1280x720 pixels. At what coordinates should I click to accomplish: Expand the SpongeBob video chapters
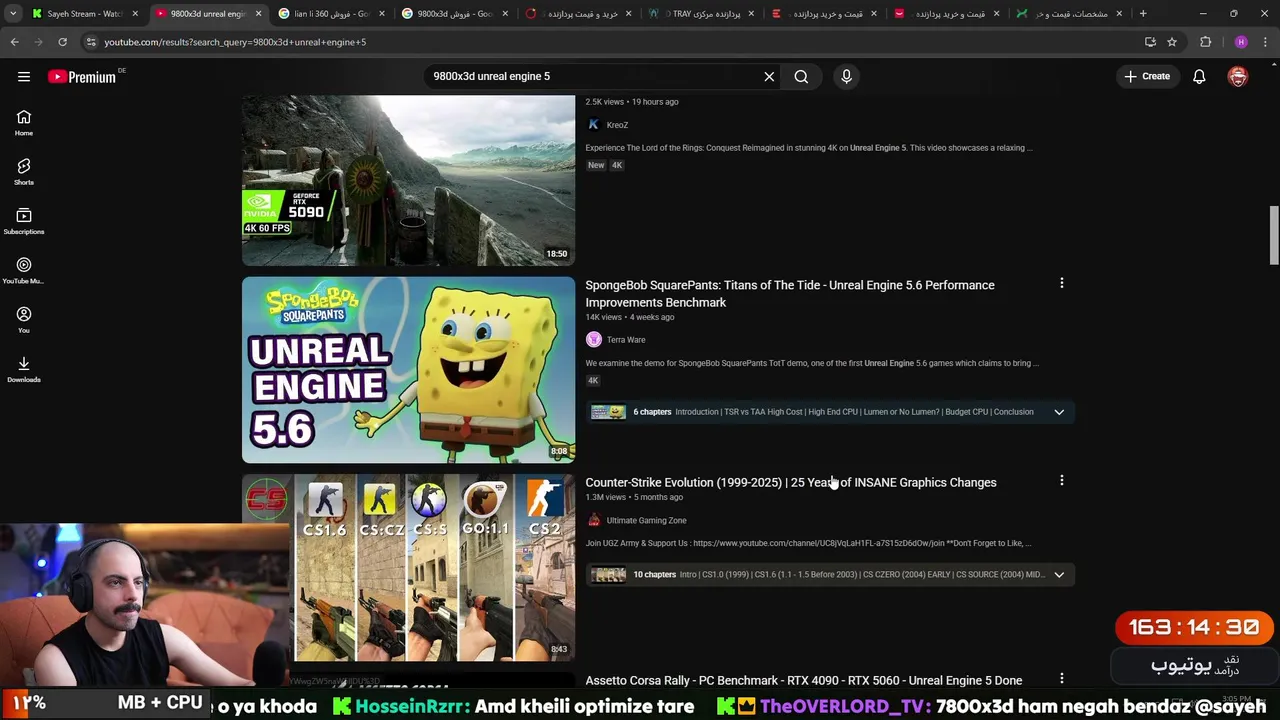[x=1059, y=412]
